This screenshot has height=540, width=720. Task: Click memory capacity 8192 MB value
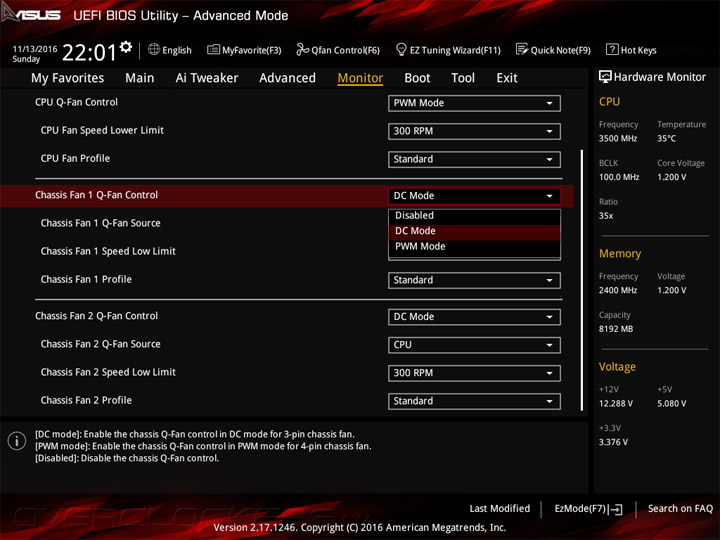[x=616, y=329]
